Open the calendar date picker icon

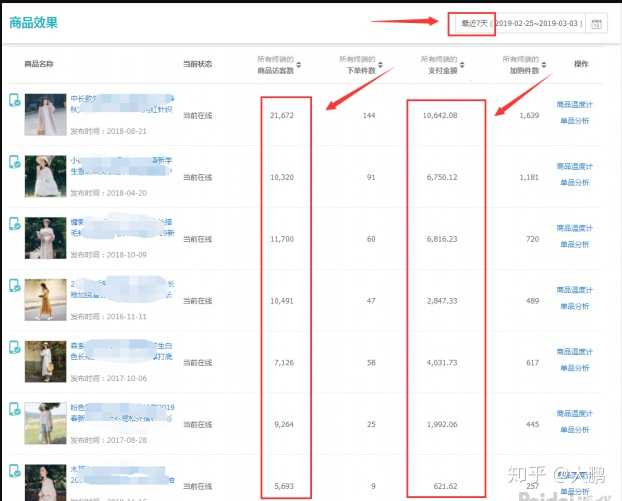(x=596, y=24)
